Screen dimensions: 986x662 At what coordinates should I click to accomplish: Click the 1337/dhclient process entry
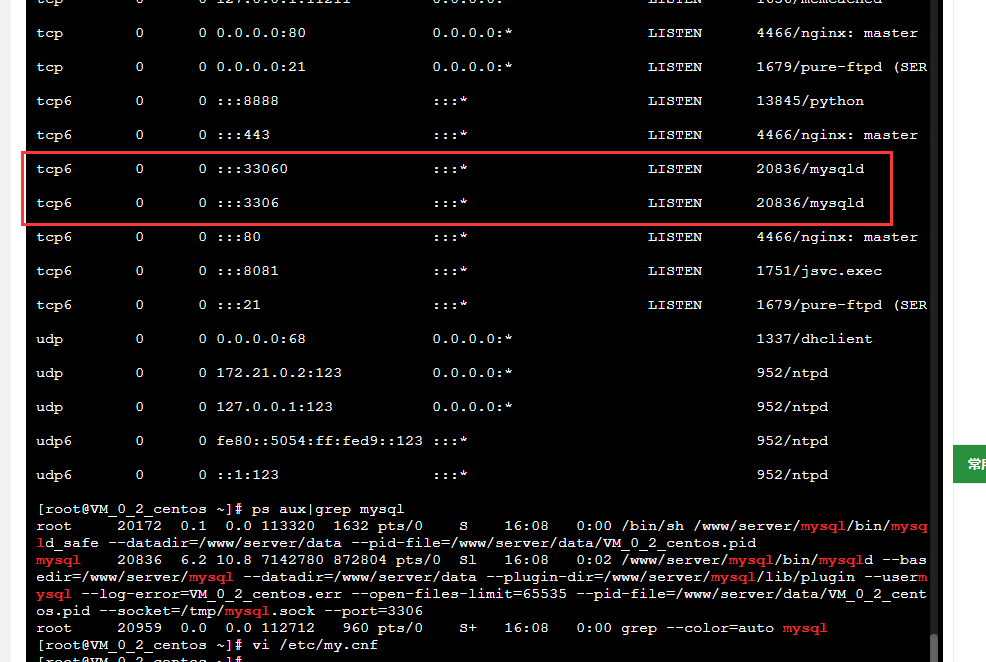(x=814, y=338)
